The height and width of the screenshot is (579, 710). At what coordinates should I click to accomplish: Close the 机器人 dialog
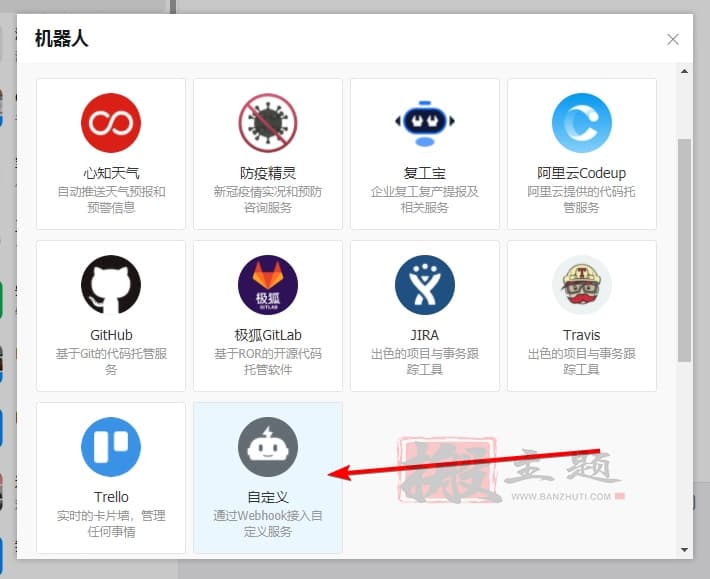(x=673, y=39)
